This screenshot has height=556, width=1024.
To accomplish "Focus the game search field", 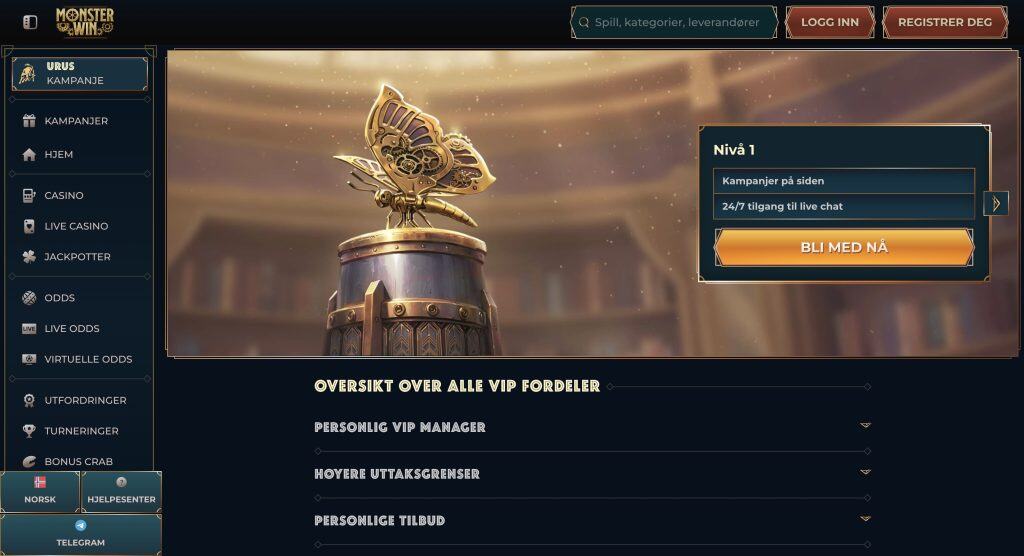I will [x=674, y=22].
